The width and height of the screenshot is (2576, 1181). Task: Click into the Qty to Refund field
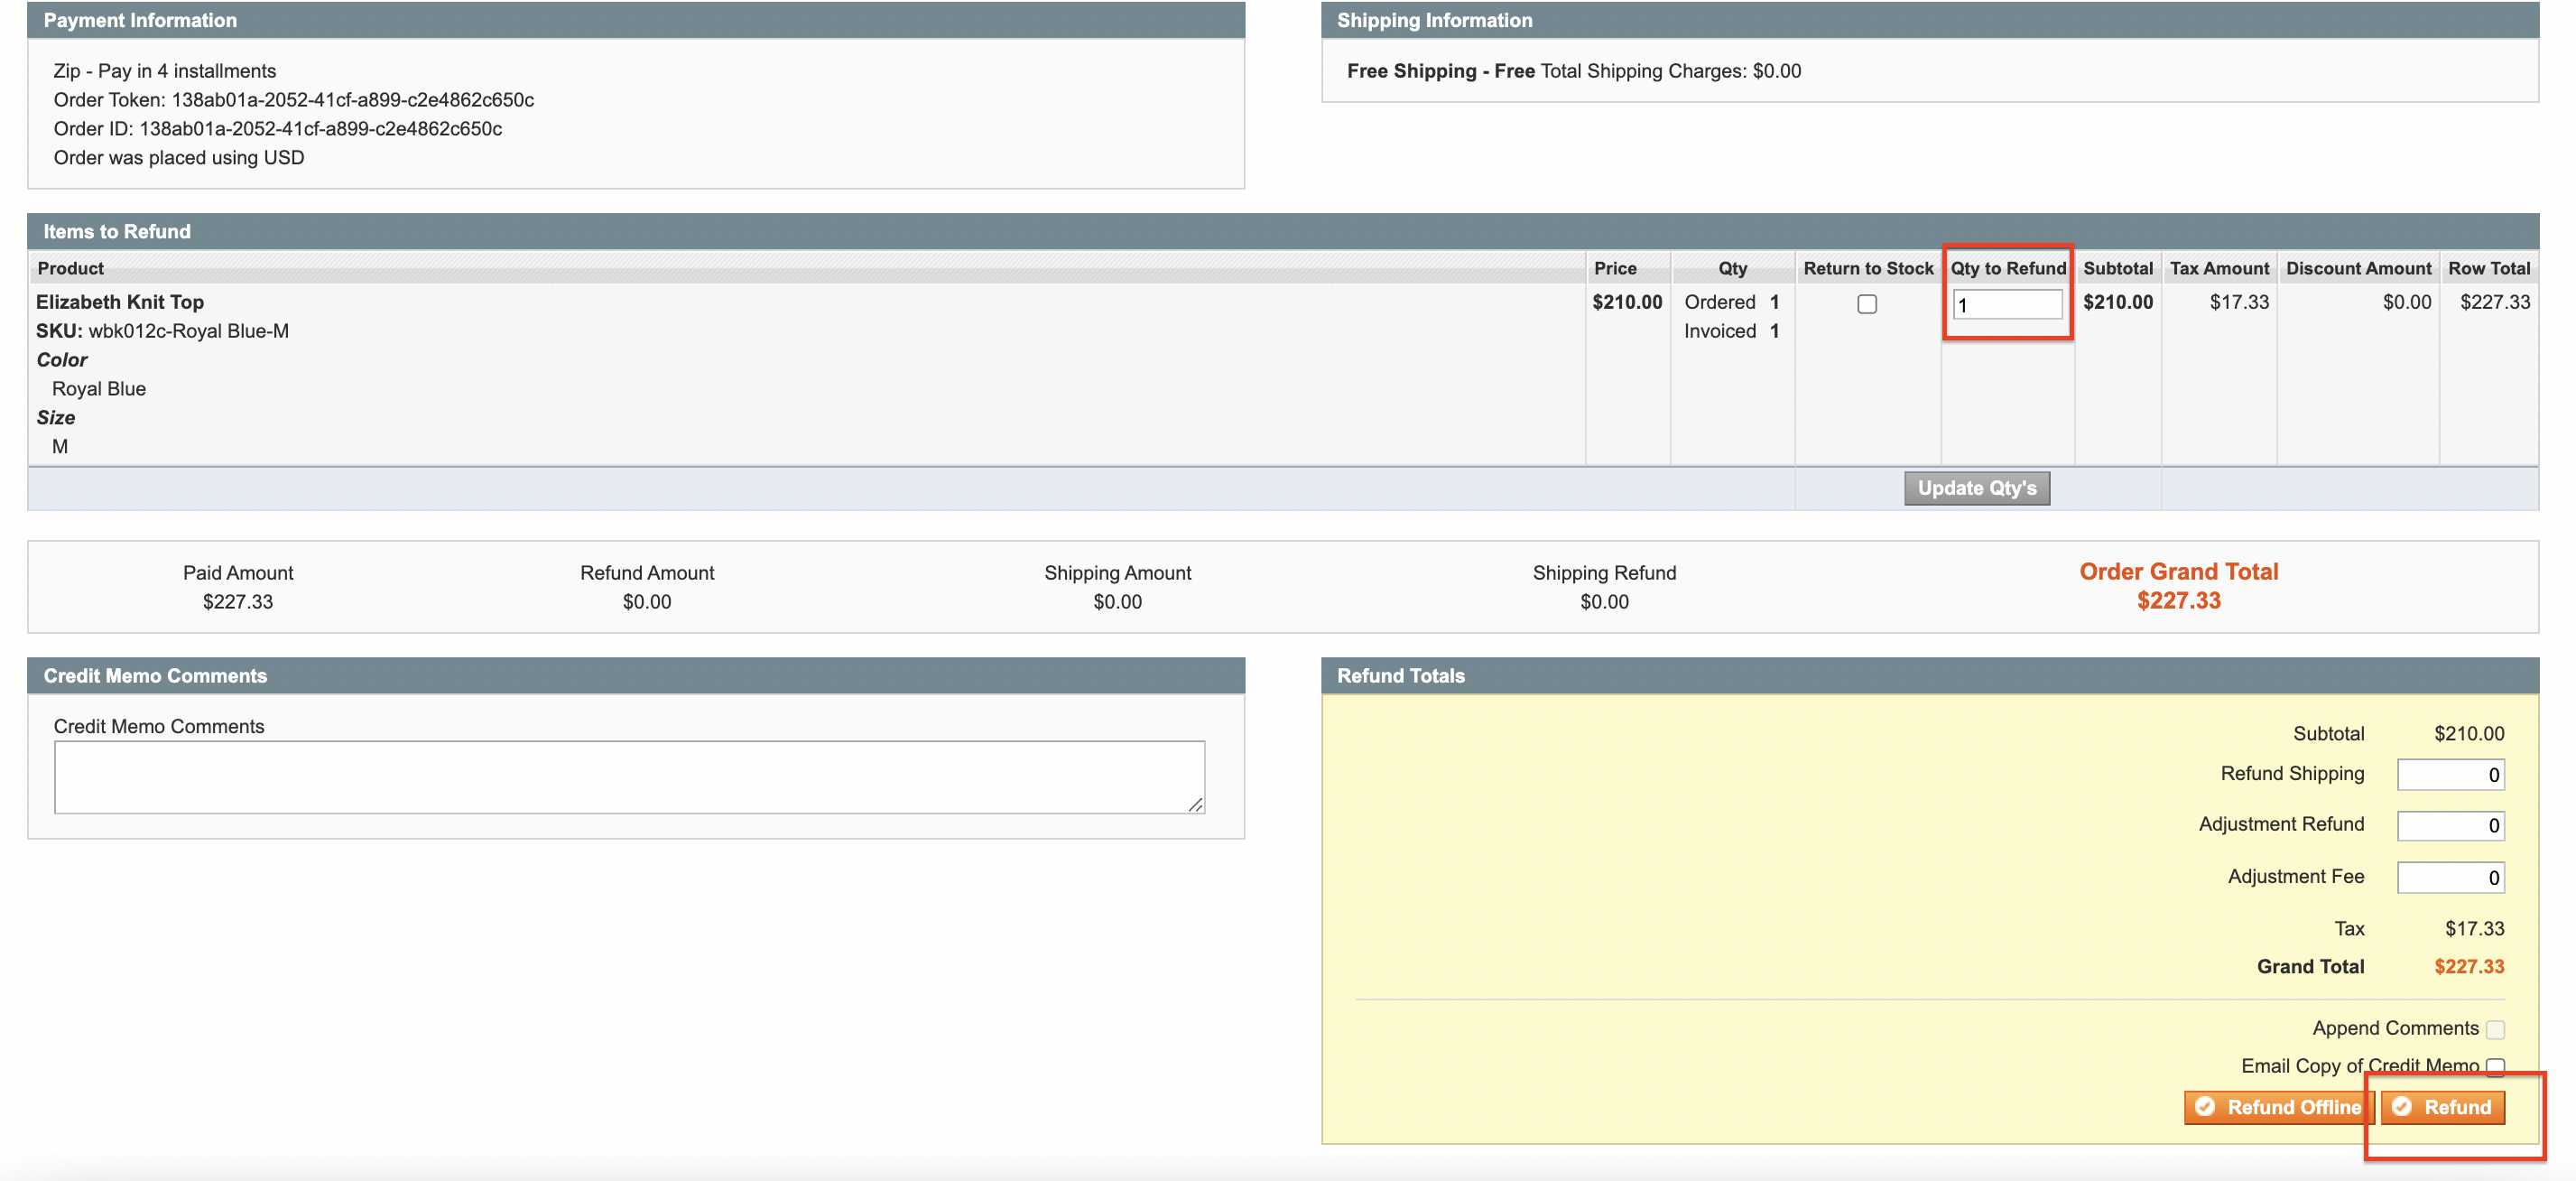click(x=2007, y=304)
